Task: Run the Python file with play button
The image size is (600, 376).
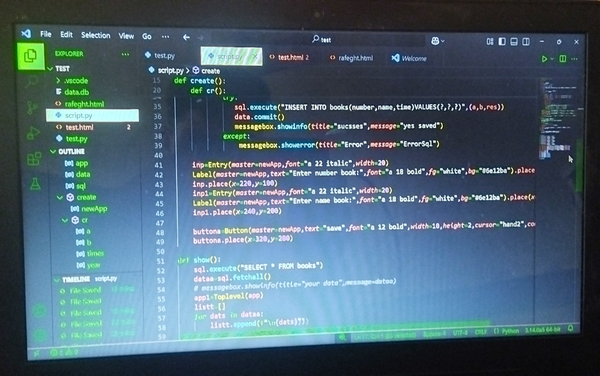Action: click(544, 59)
